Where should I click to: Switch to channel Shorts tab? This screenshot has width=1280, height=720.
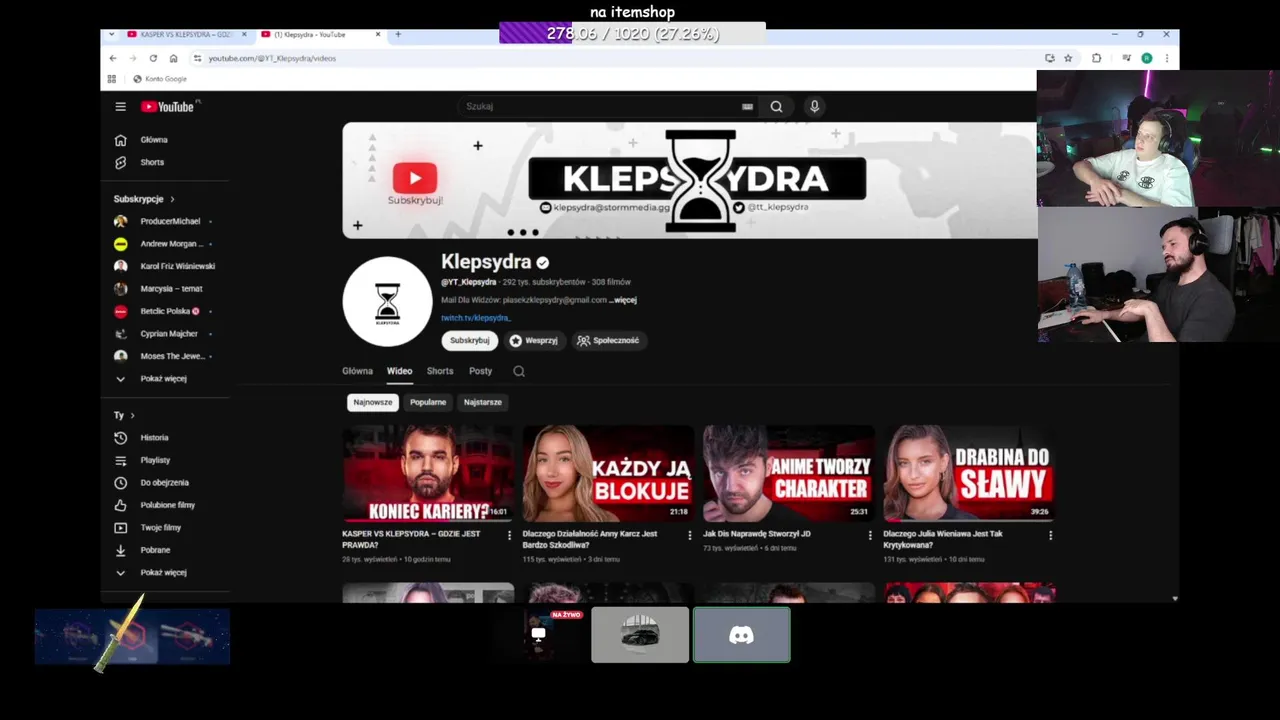(440, 371)
